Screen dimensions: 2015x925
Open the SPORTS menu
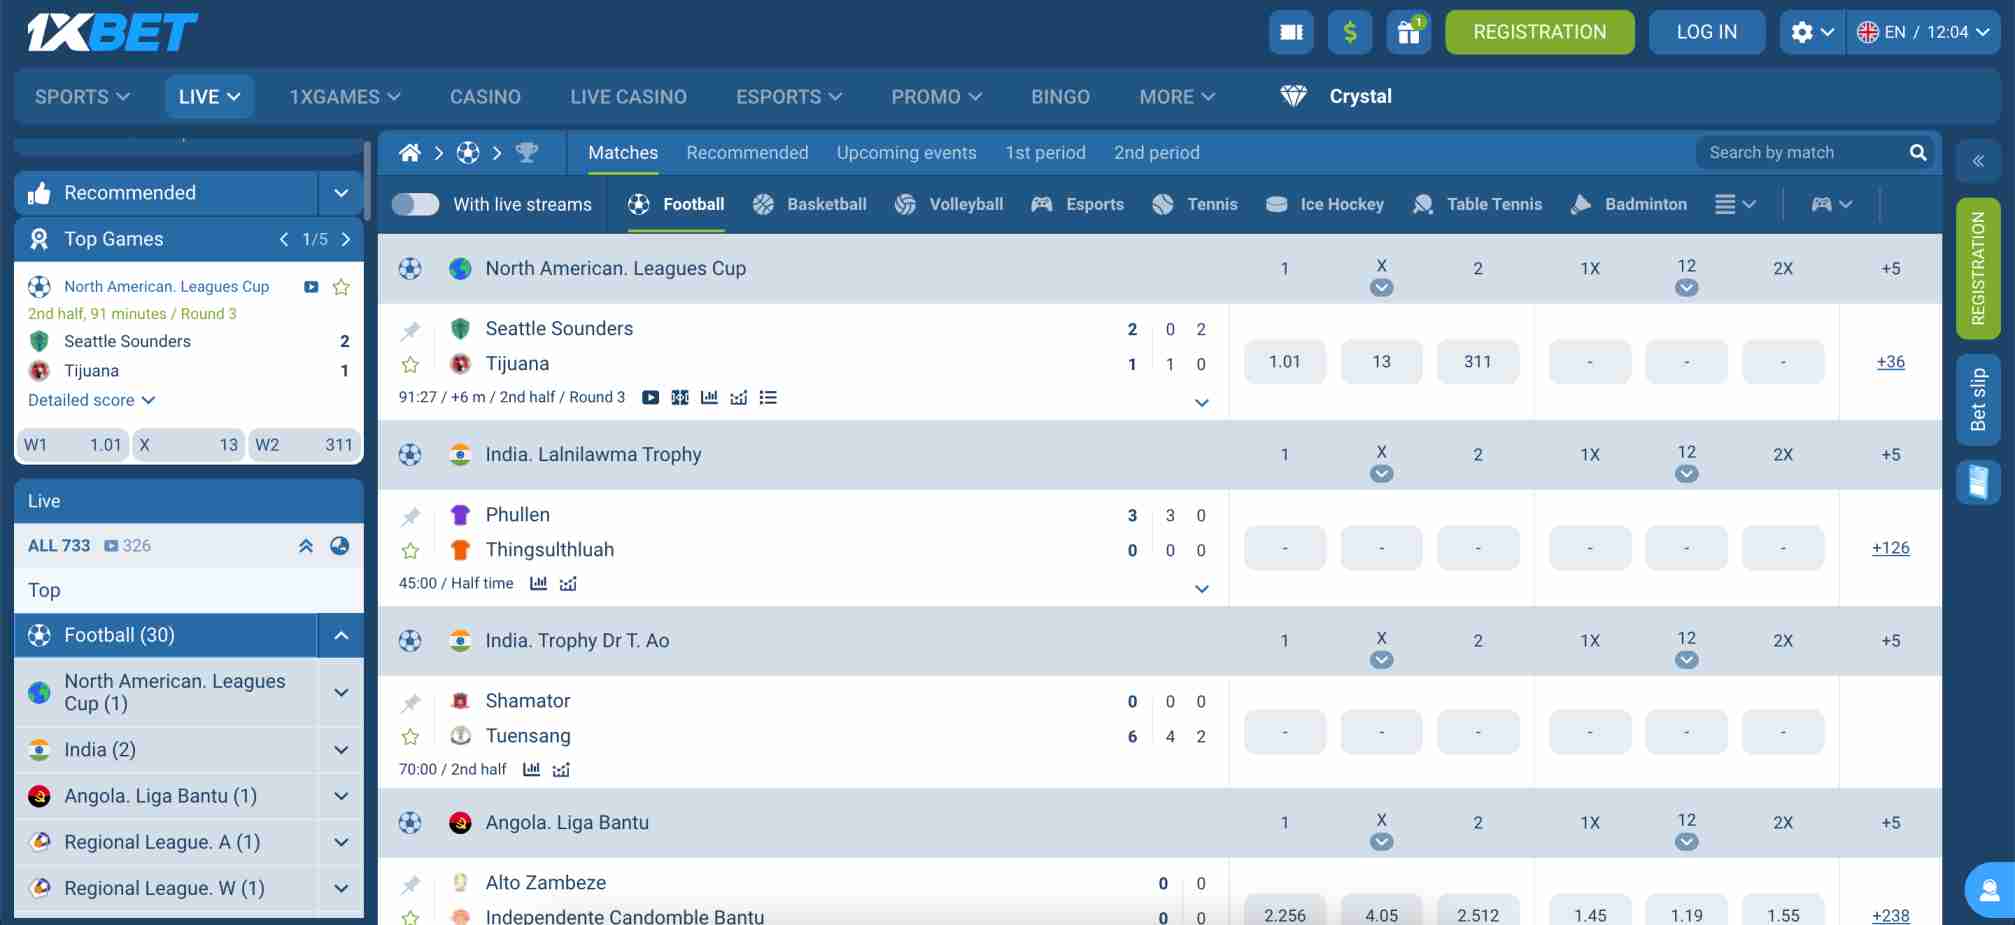coord(82,97)
